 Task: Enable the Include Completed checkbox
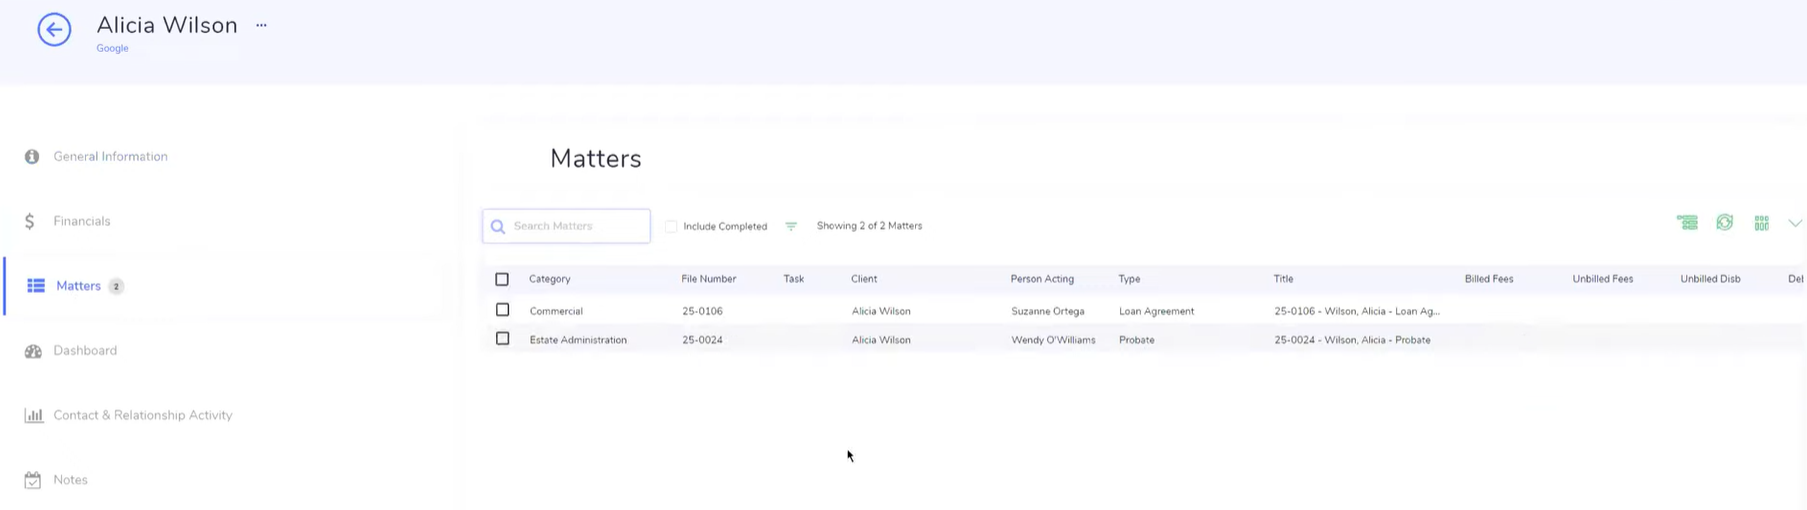pyautogui.click(x=671, y=226)
